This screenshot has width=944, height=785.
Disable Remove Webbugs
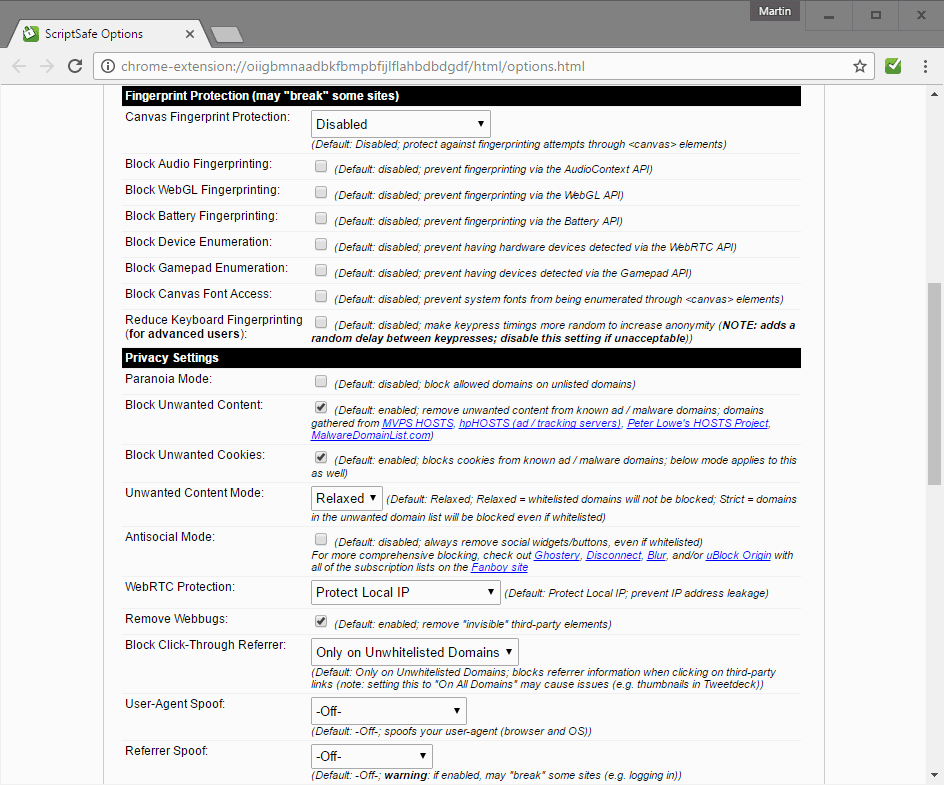(320, 621)
